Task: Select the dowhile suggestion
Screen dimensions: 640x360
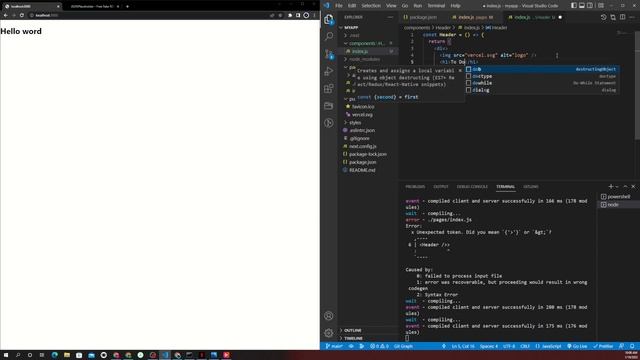Action: pos(542,83)
